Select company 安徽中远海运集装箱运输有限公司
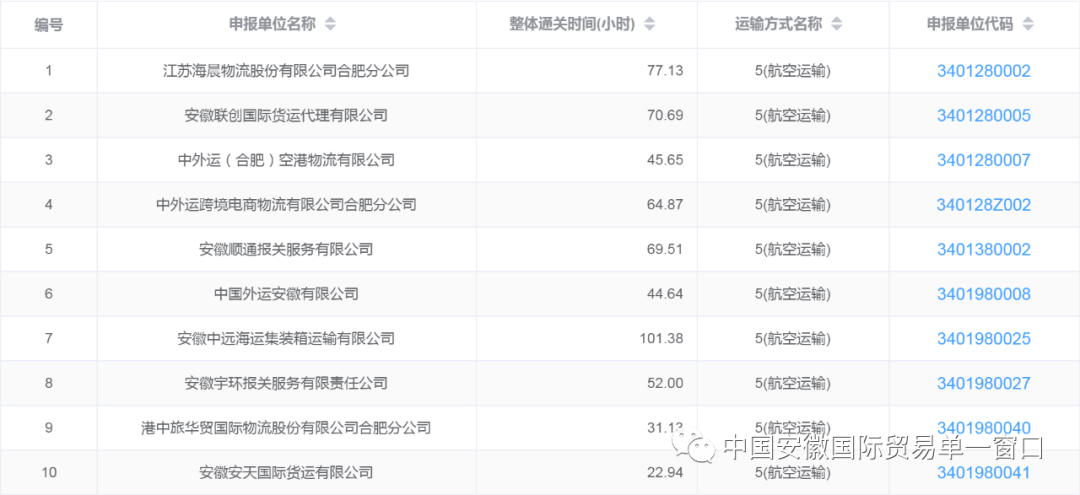 pyautogui.click(x=287, y=339)
